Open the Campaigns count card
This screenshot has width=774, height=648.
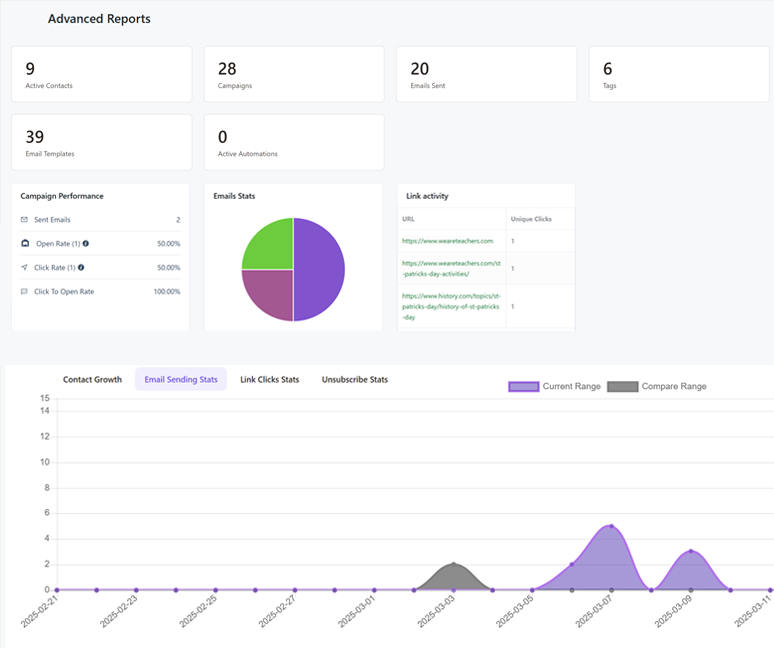(x=294, y=74)
